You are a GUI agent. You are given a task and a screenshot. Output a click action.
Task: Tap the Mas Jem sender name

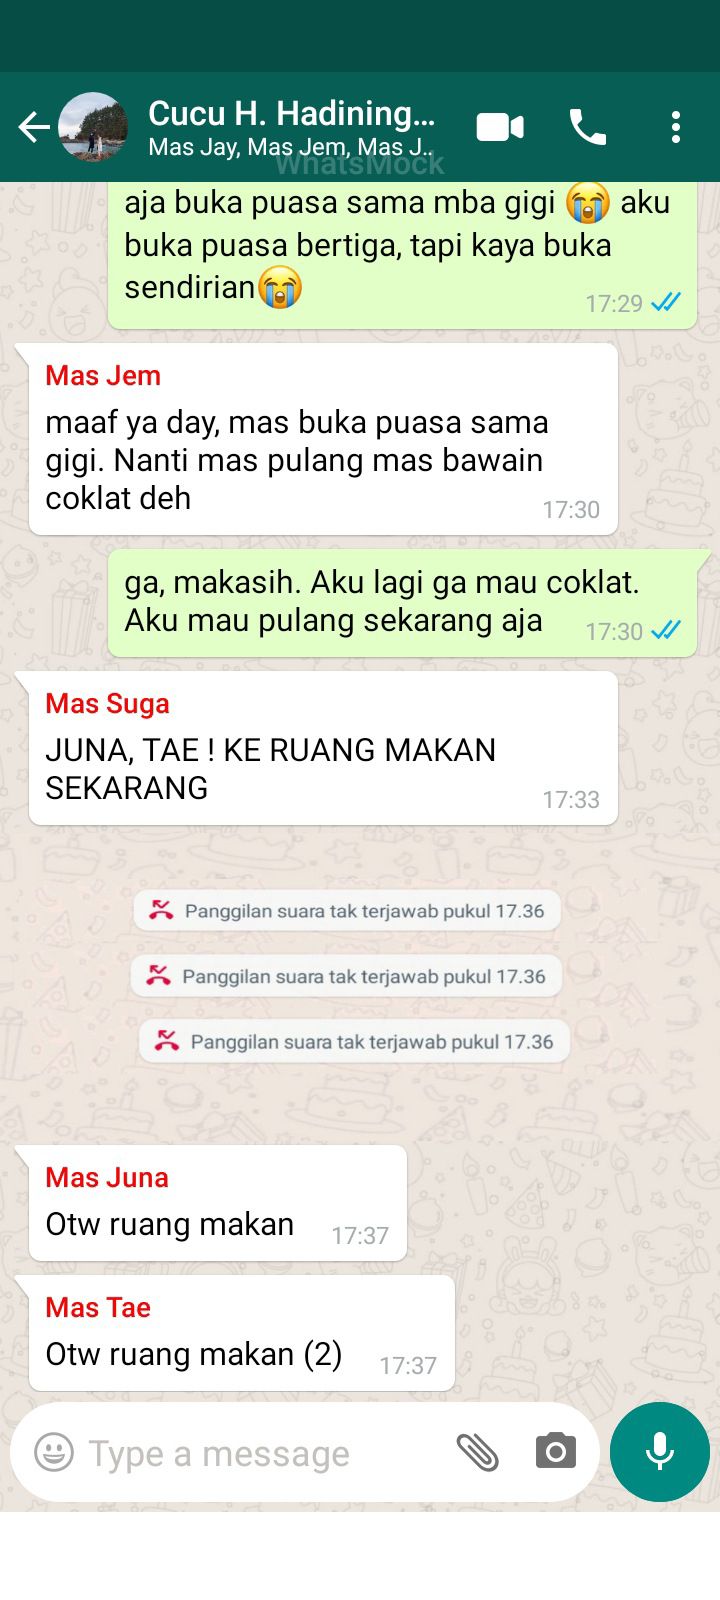tap(103, 376)
